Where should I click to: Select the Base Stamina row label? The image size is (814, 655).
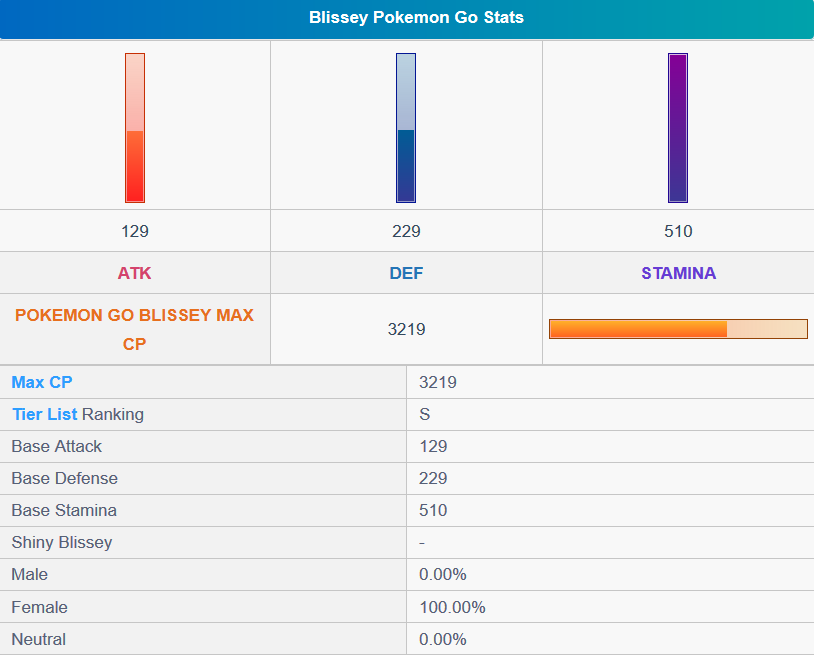(64, 510)
